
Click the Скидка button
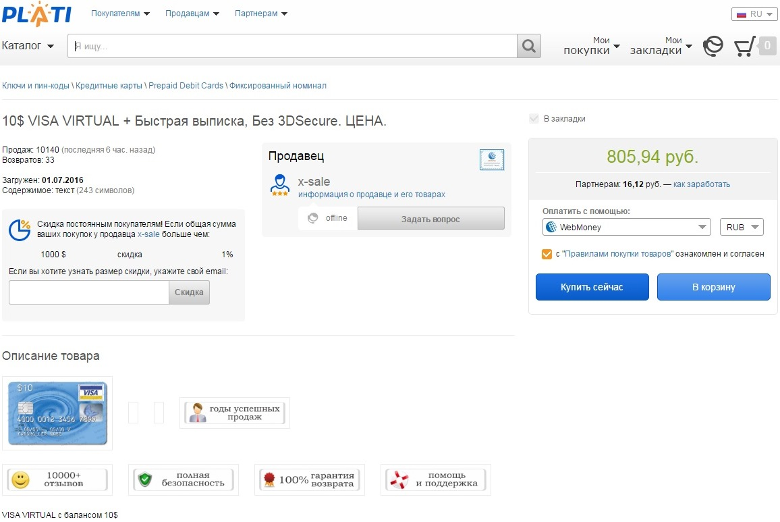pyautogui.click(x=189, y=292)
